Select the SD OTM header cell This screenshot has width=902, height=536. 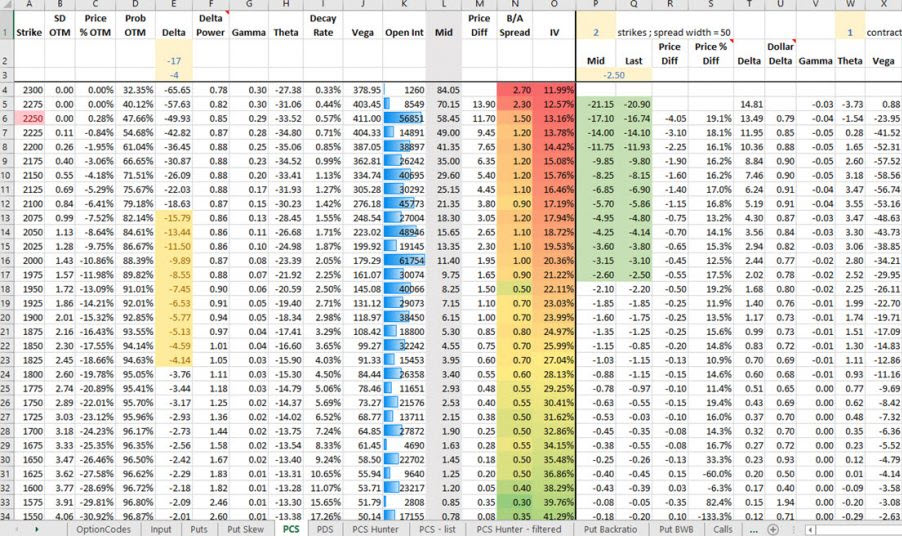tap(59, 25)
